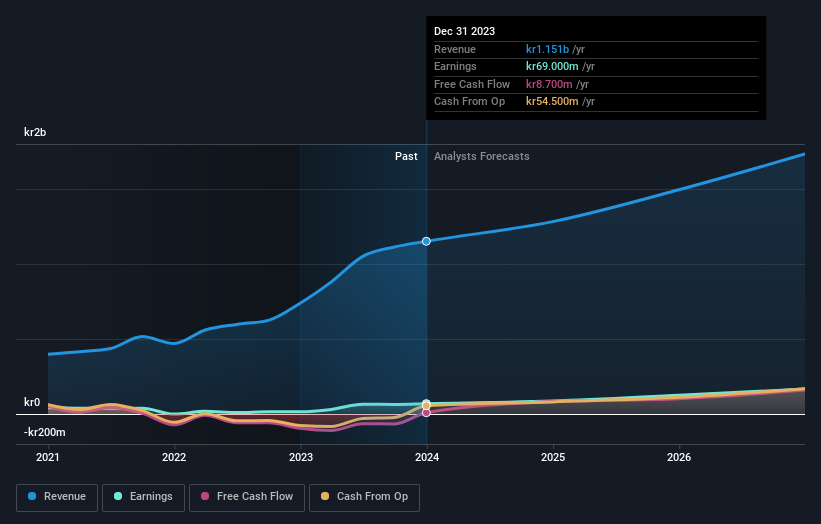
Task: Click the Dec 31 2023 tooltip date
Action: point(464,31)
